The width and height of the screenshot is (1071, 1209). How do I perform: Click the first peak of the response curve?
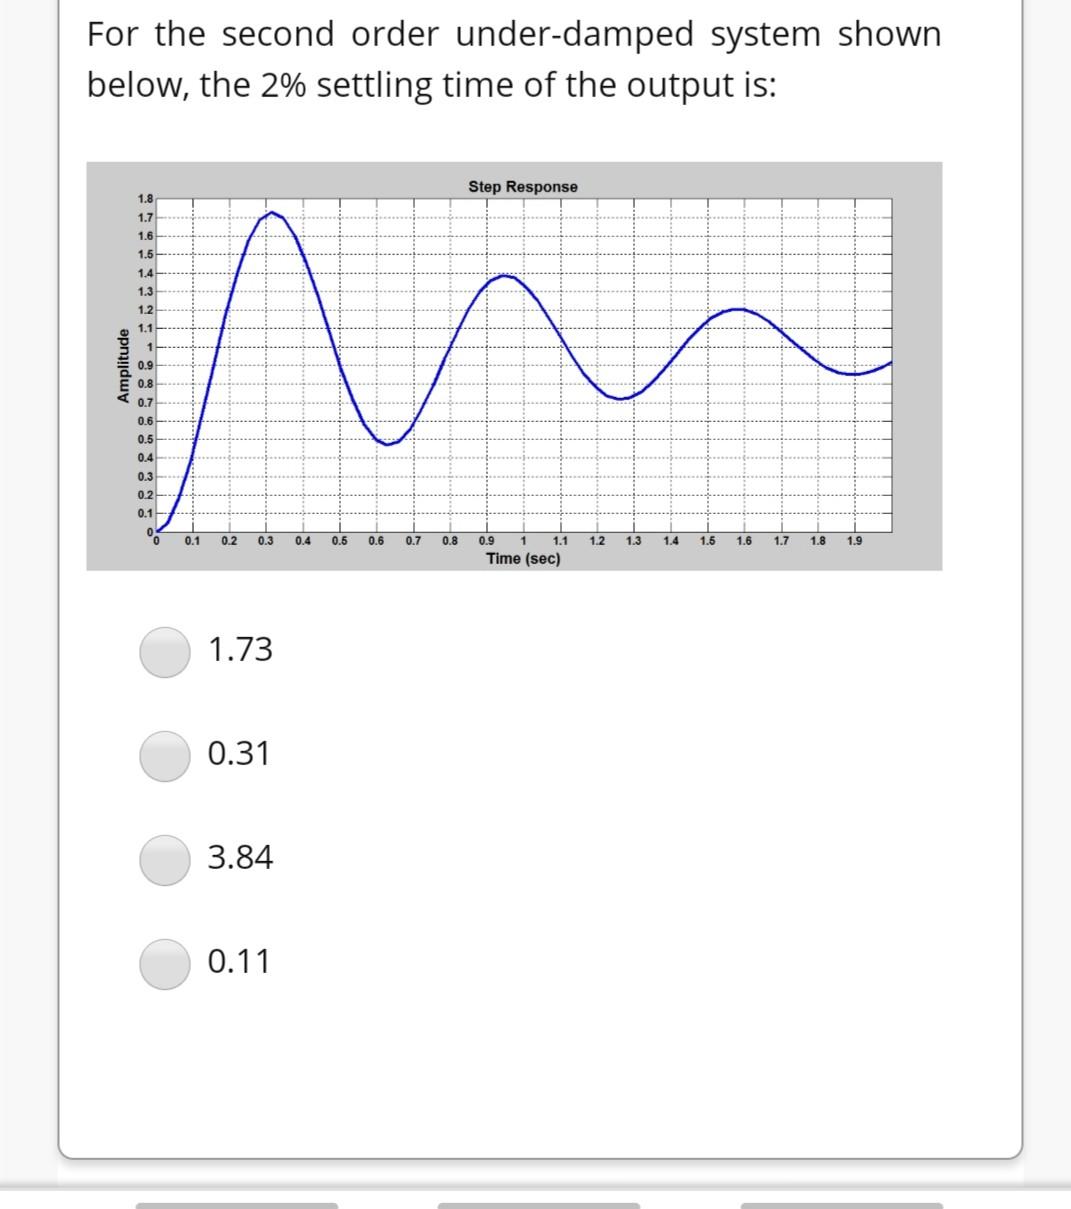[x=270, y=213]
